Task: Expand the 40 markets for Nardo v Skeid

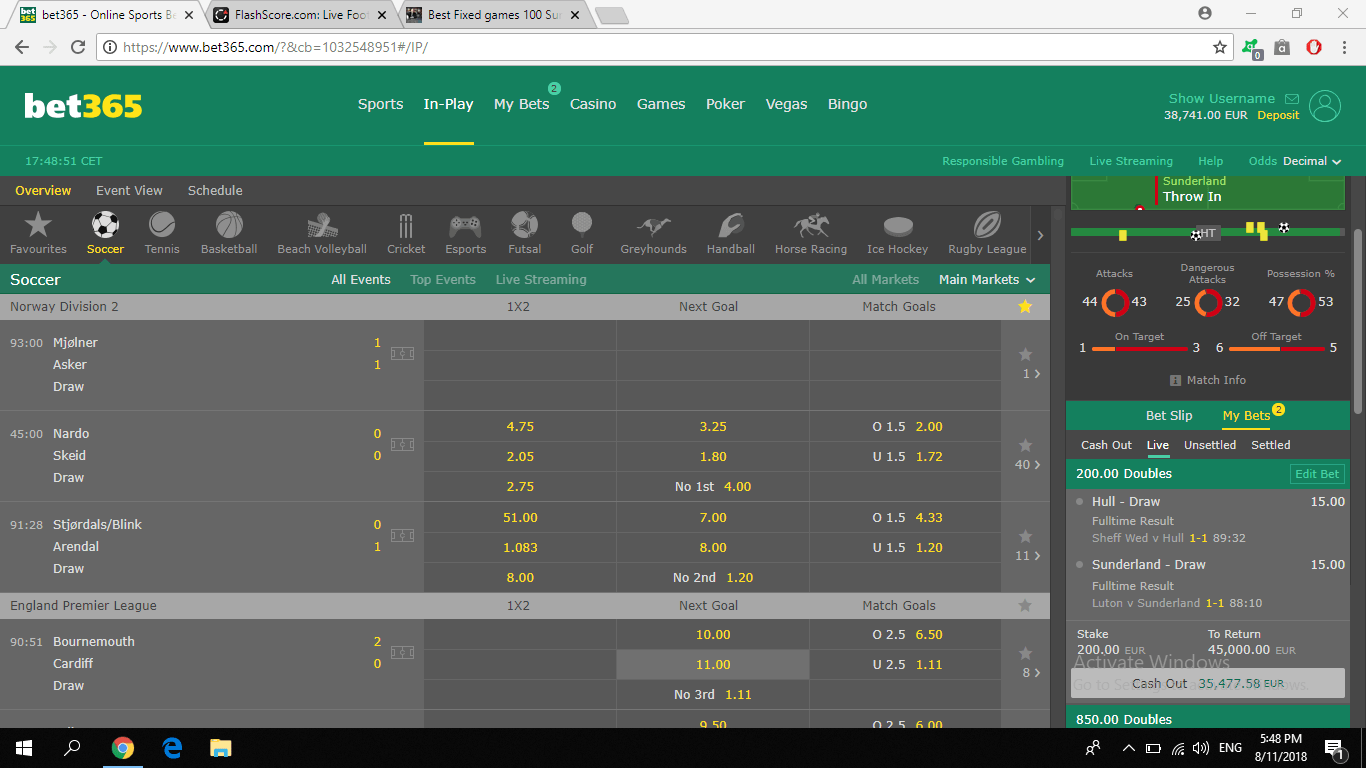Action: tap(1027, 465)
